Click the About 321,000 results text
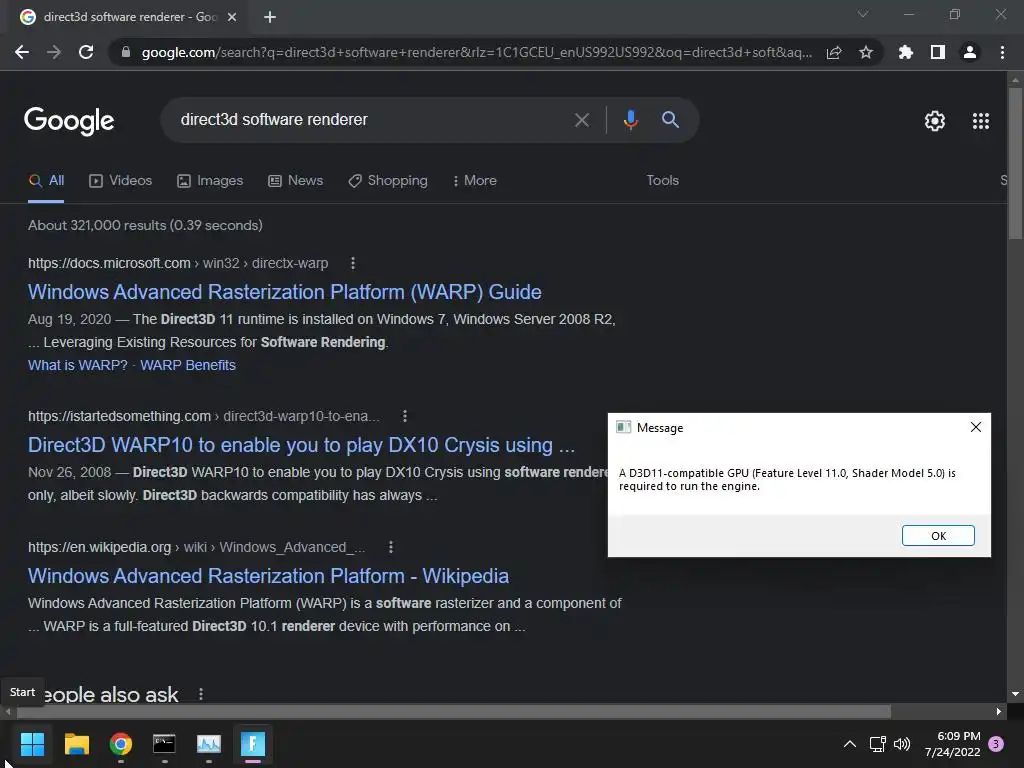 [145, 225]
